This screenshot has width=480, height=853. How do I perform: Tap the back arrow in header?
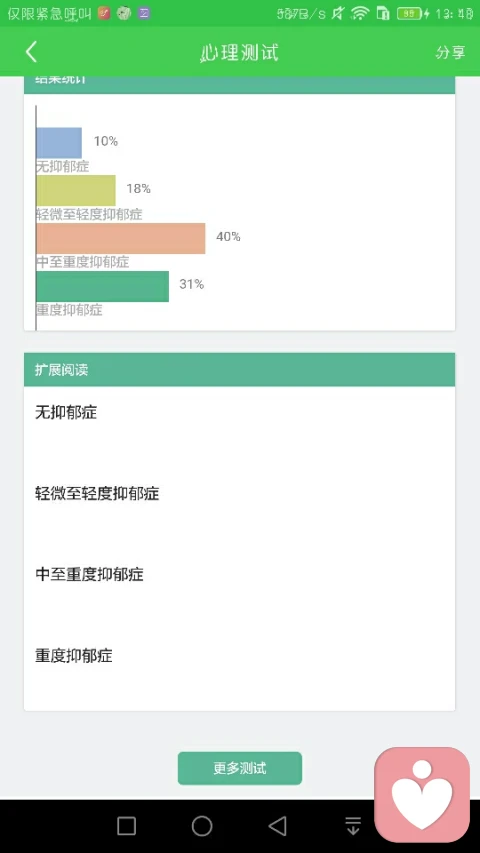click(x=32, y=52)
